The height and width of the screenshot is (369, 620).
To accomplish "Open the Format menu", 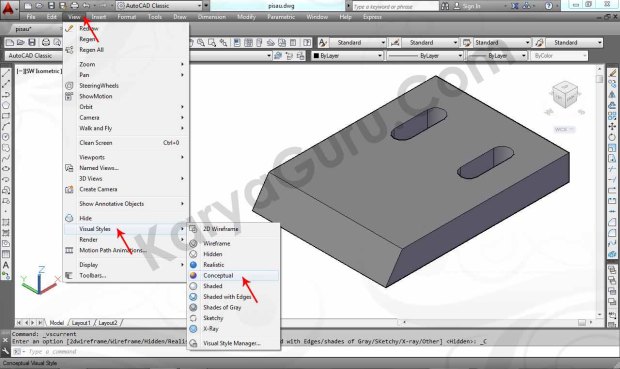I will 127,17.
